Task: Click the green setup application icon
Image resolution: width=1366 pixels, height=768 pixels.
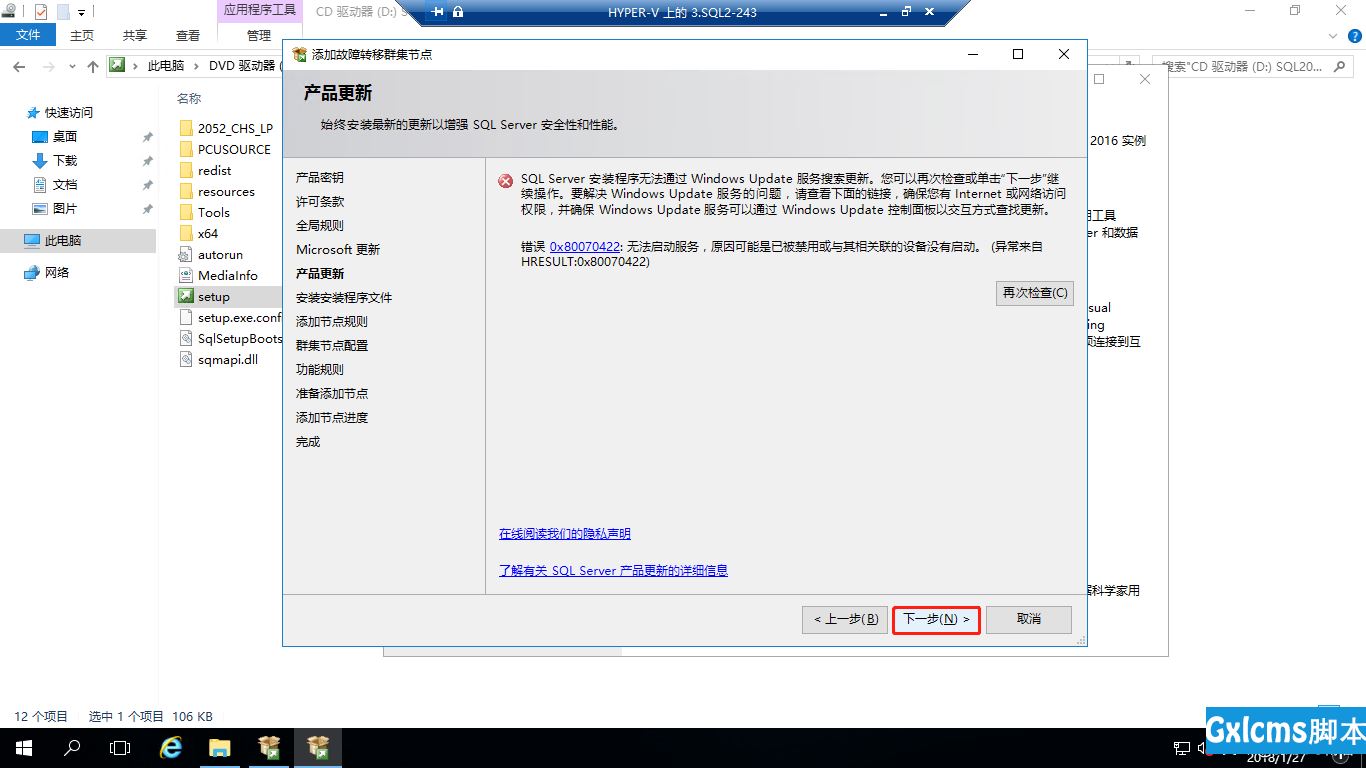Action: click(185, 296)
